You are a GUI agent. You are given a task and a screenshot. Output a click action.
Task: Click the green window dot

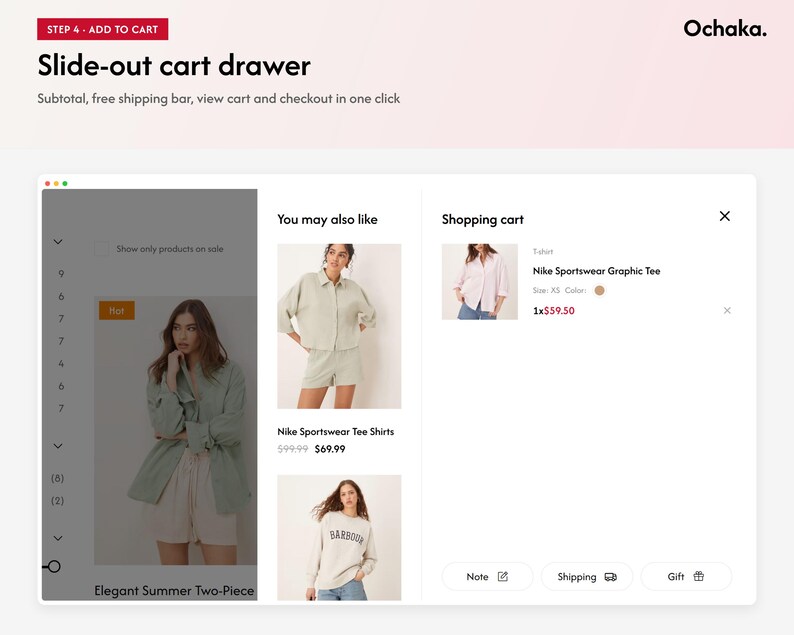[65, 183]
